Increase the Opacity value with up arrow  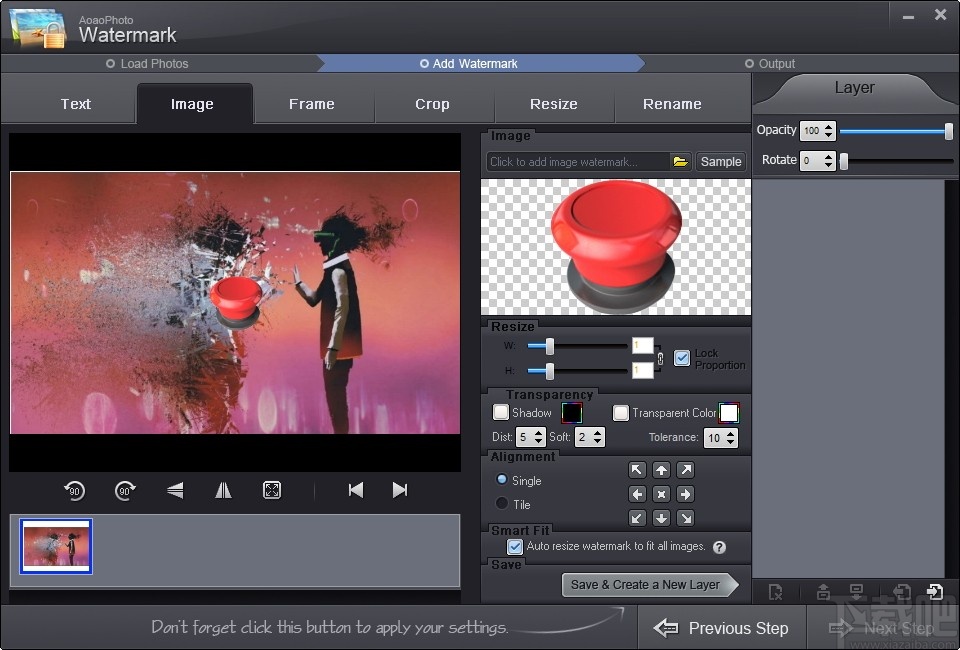pos(829,126)
